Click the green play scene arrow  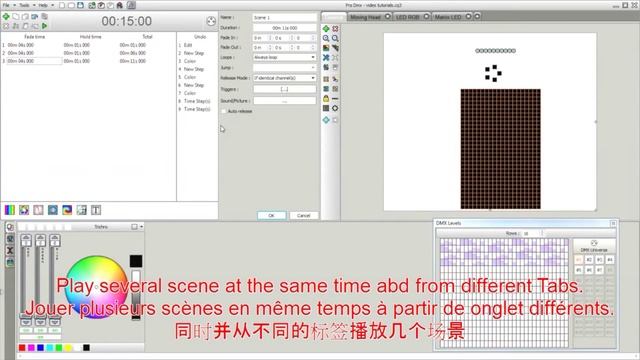(x=44, y=26)
